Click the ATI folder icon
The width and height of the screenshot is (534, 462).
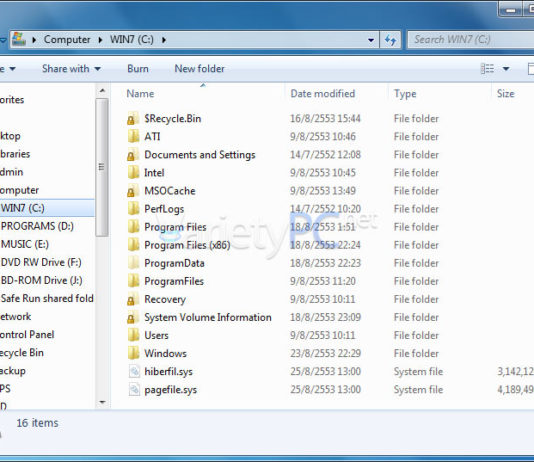coord(133,137)
